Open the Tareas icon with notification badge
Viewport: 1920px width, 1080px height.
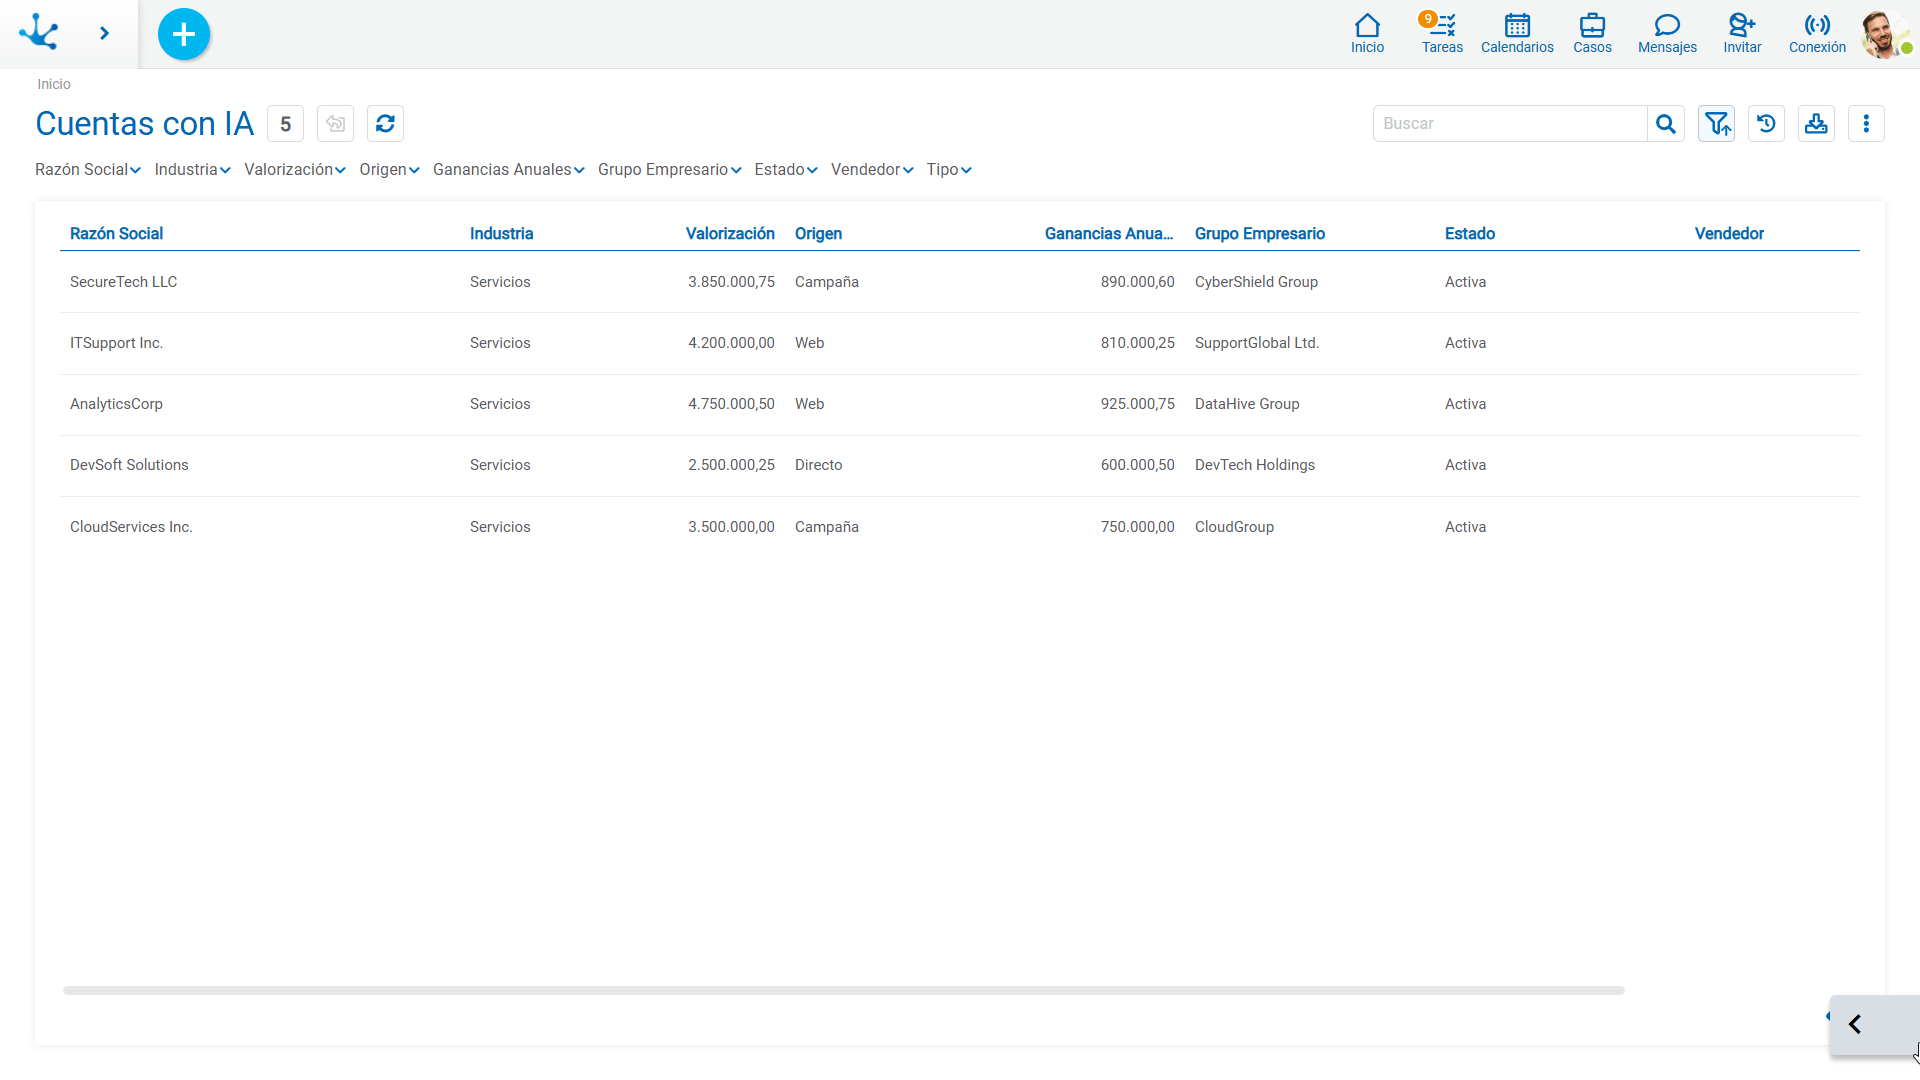(1442, 33)
